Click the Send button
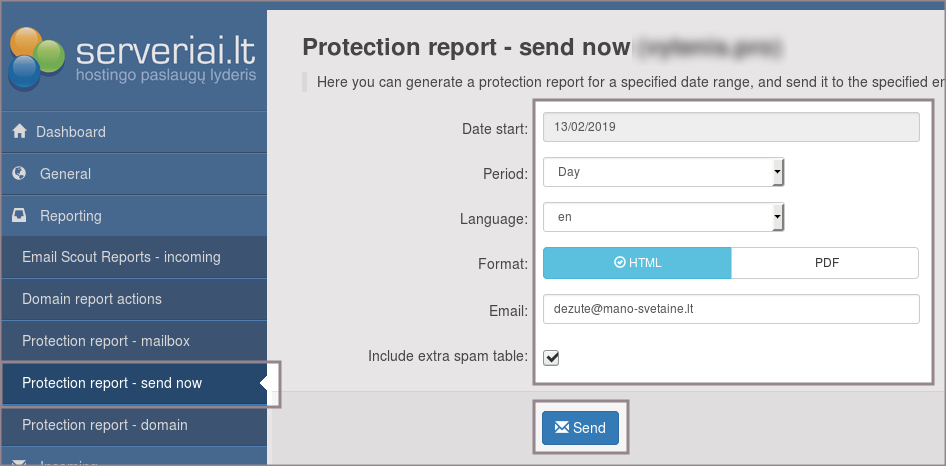Screen dimensions: 946x466 [x=580, y=428]
